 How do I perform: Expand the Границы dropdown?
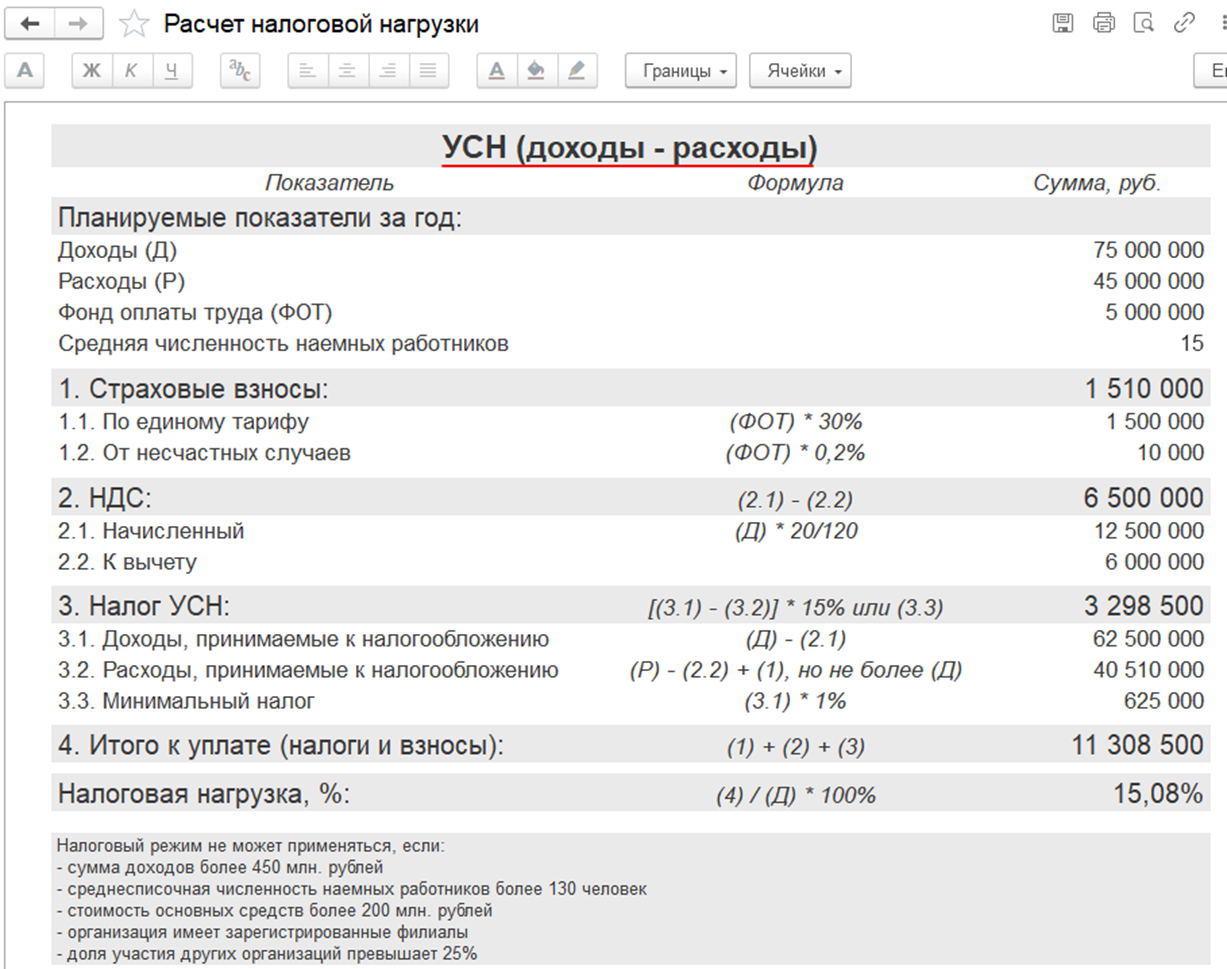pos(680,71)
